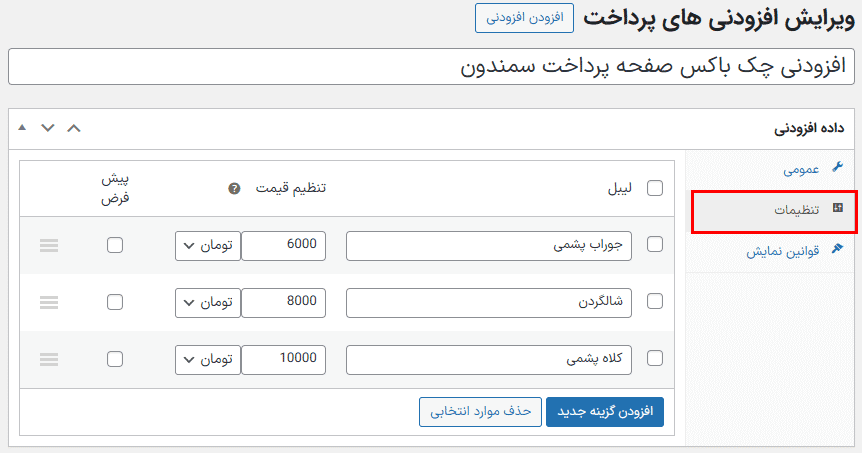Select the جوراب پشمی row checkbox
Viewport: 862px width, 453px height.
(x=655, y=244)
